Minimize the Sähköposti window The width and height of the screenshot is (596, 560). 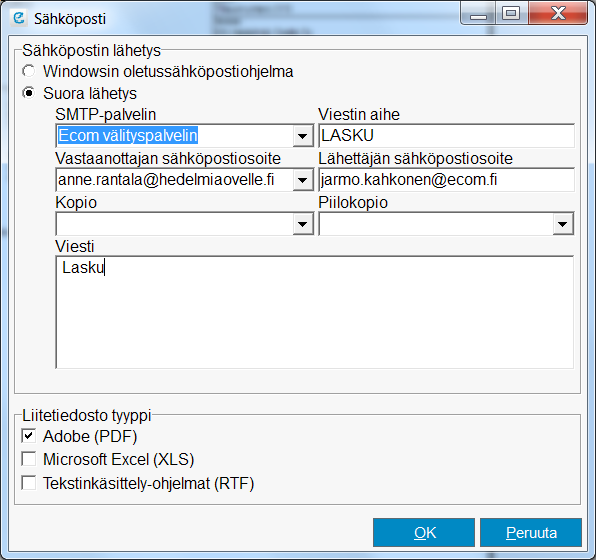coord(478,14)
